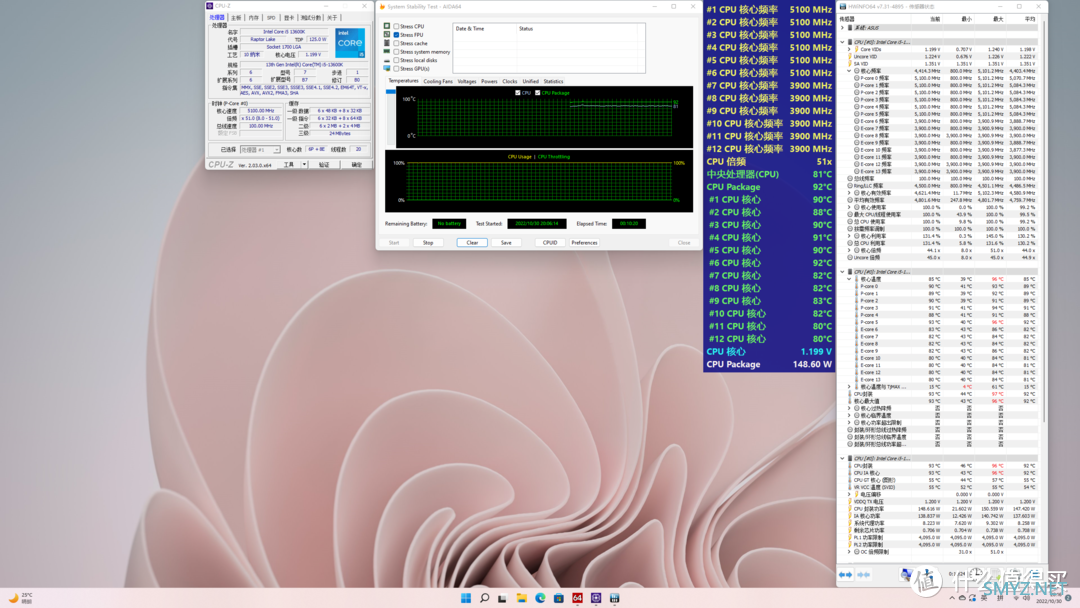Toggle the CPU graph legend checkbox
Image resolution: width=1080 pixels, height=608 pixels.
(517, 92)
